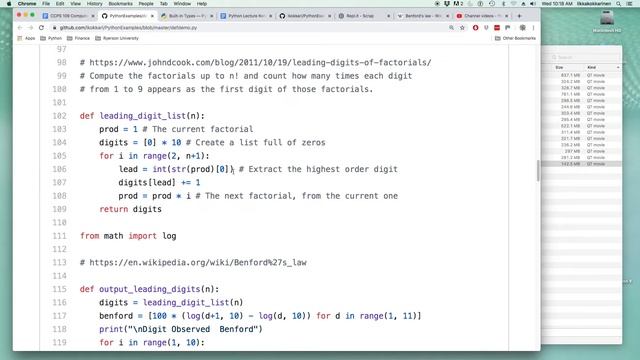Click the GitHub page vertical scrollbar thumb
640x360 pixels.
538,170
